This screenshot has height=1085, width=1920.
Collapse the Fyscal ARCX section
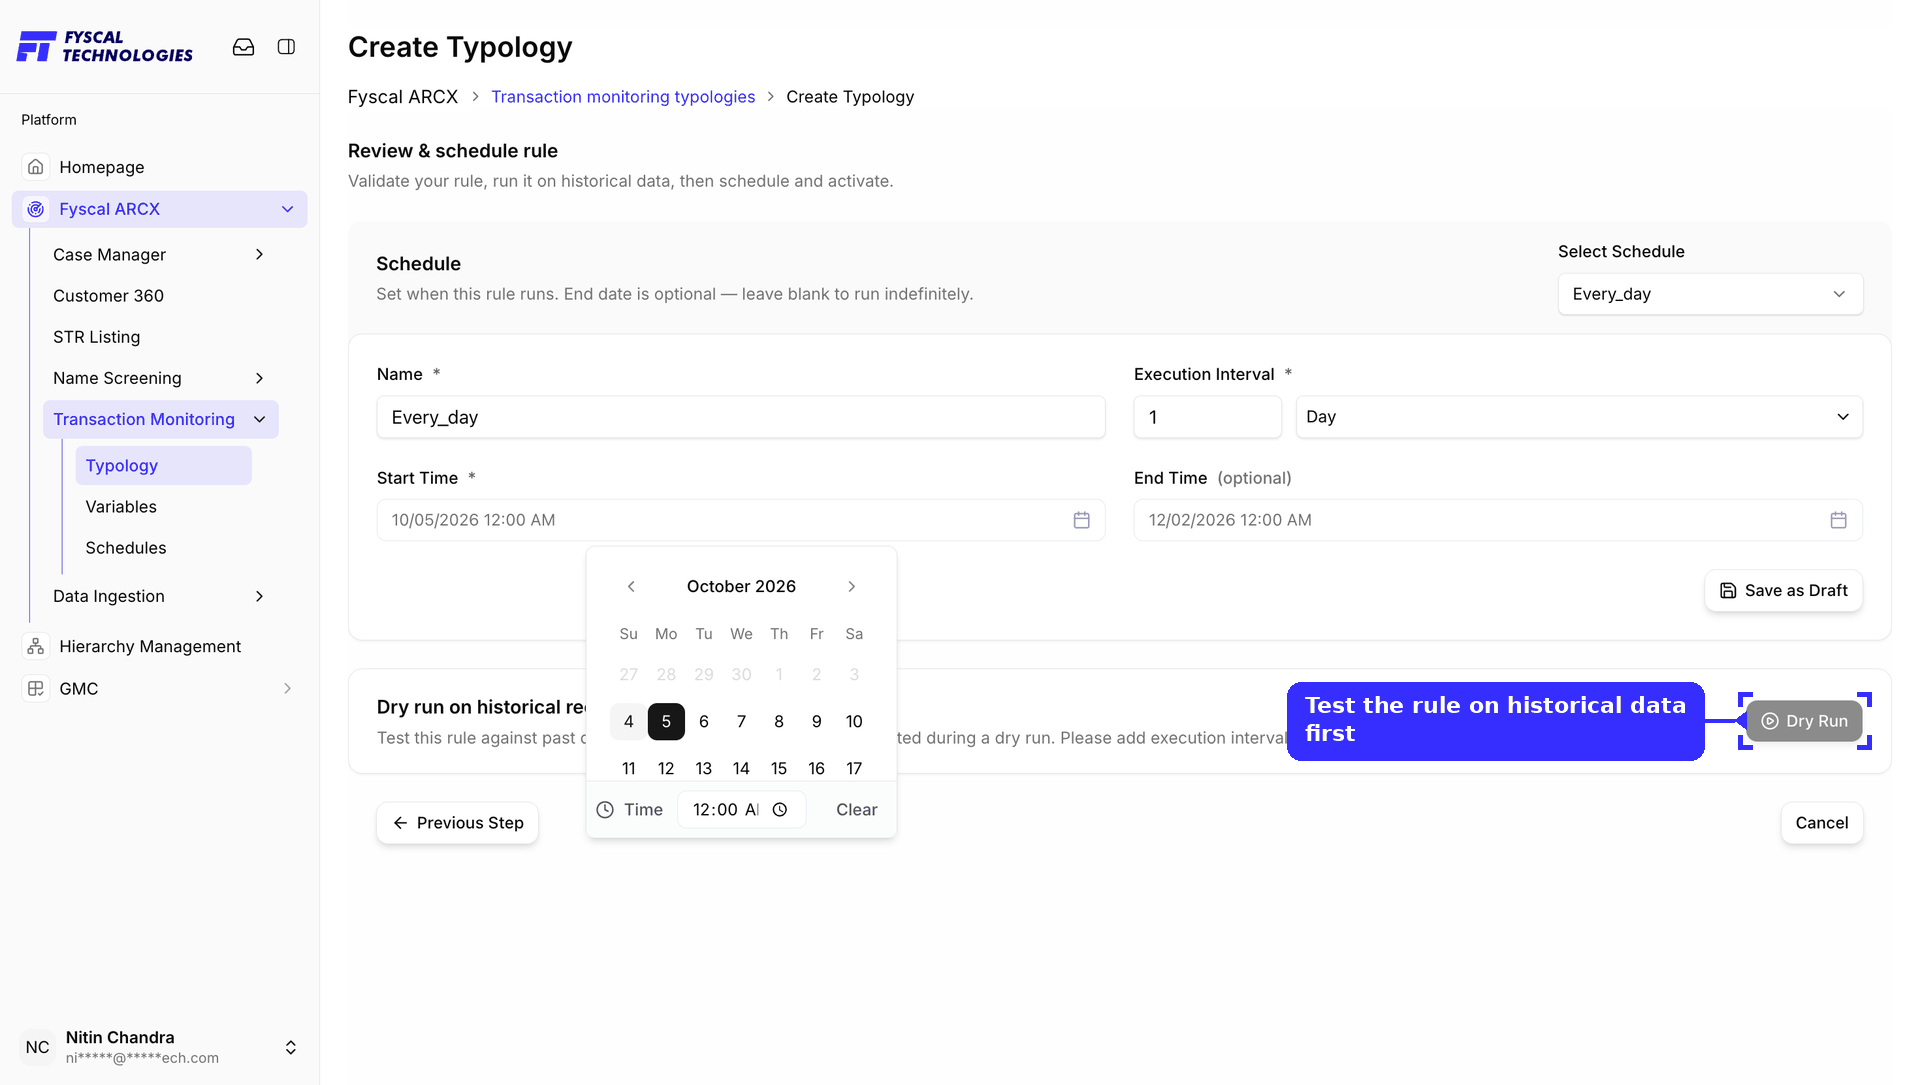pyautogui.click(x=288, y=209)
